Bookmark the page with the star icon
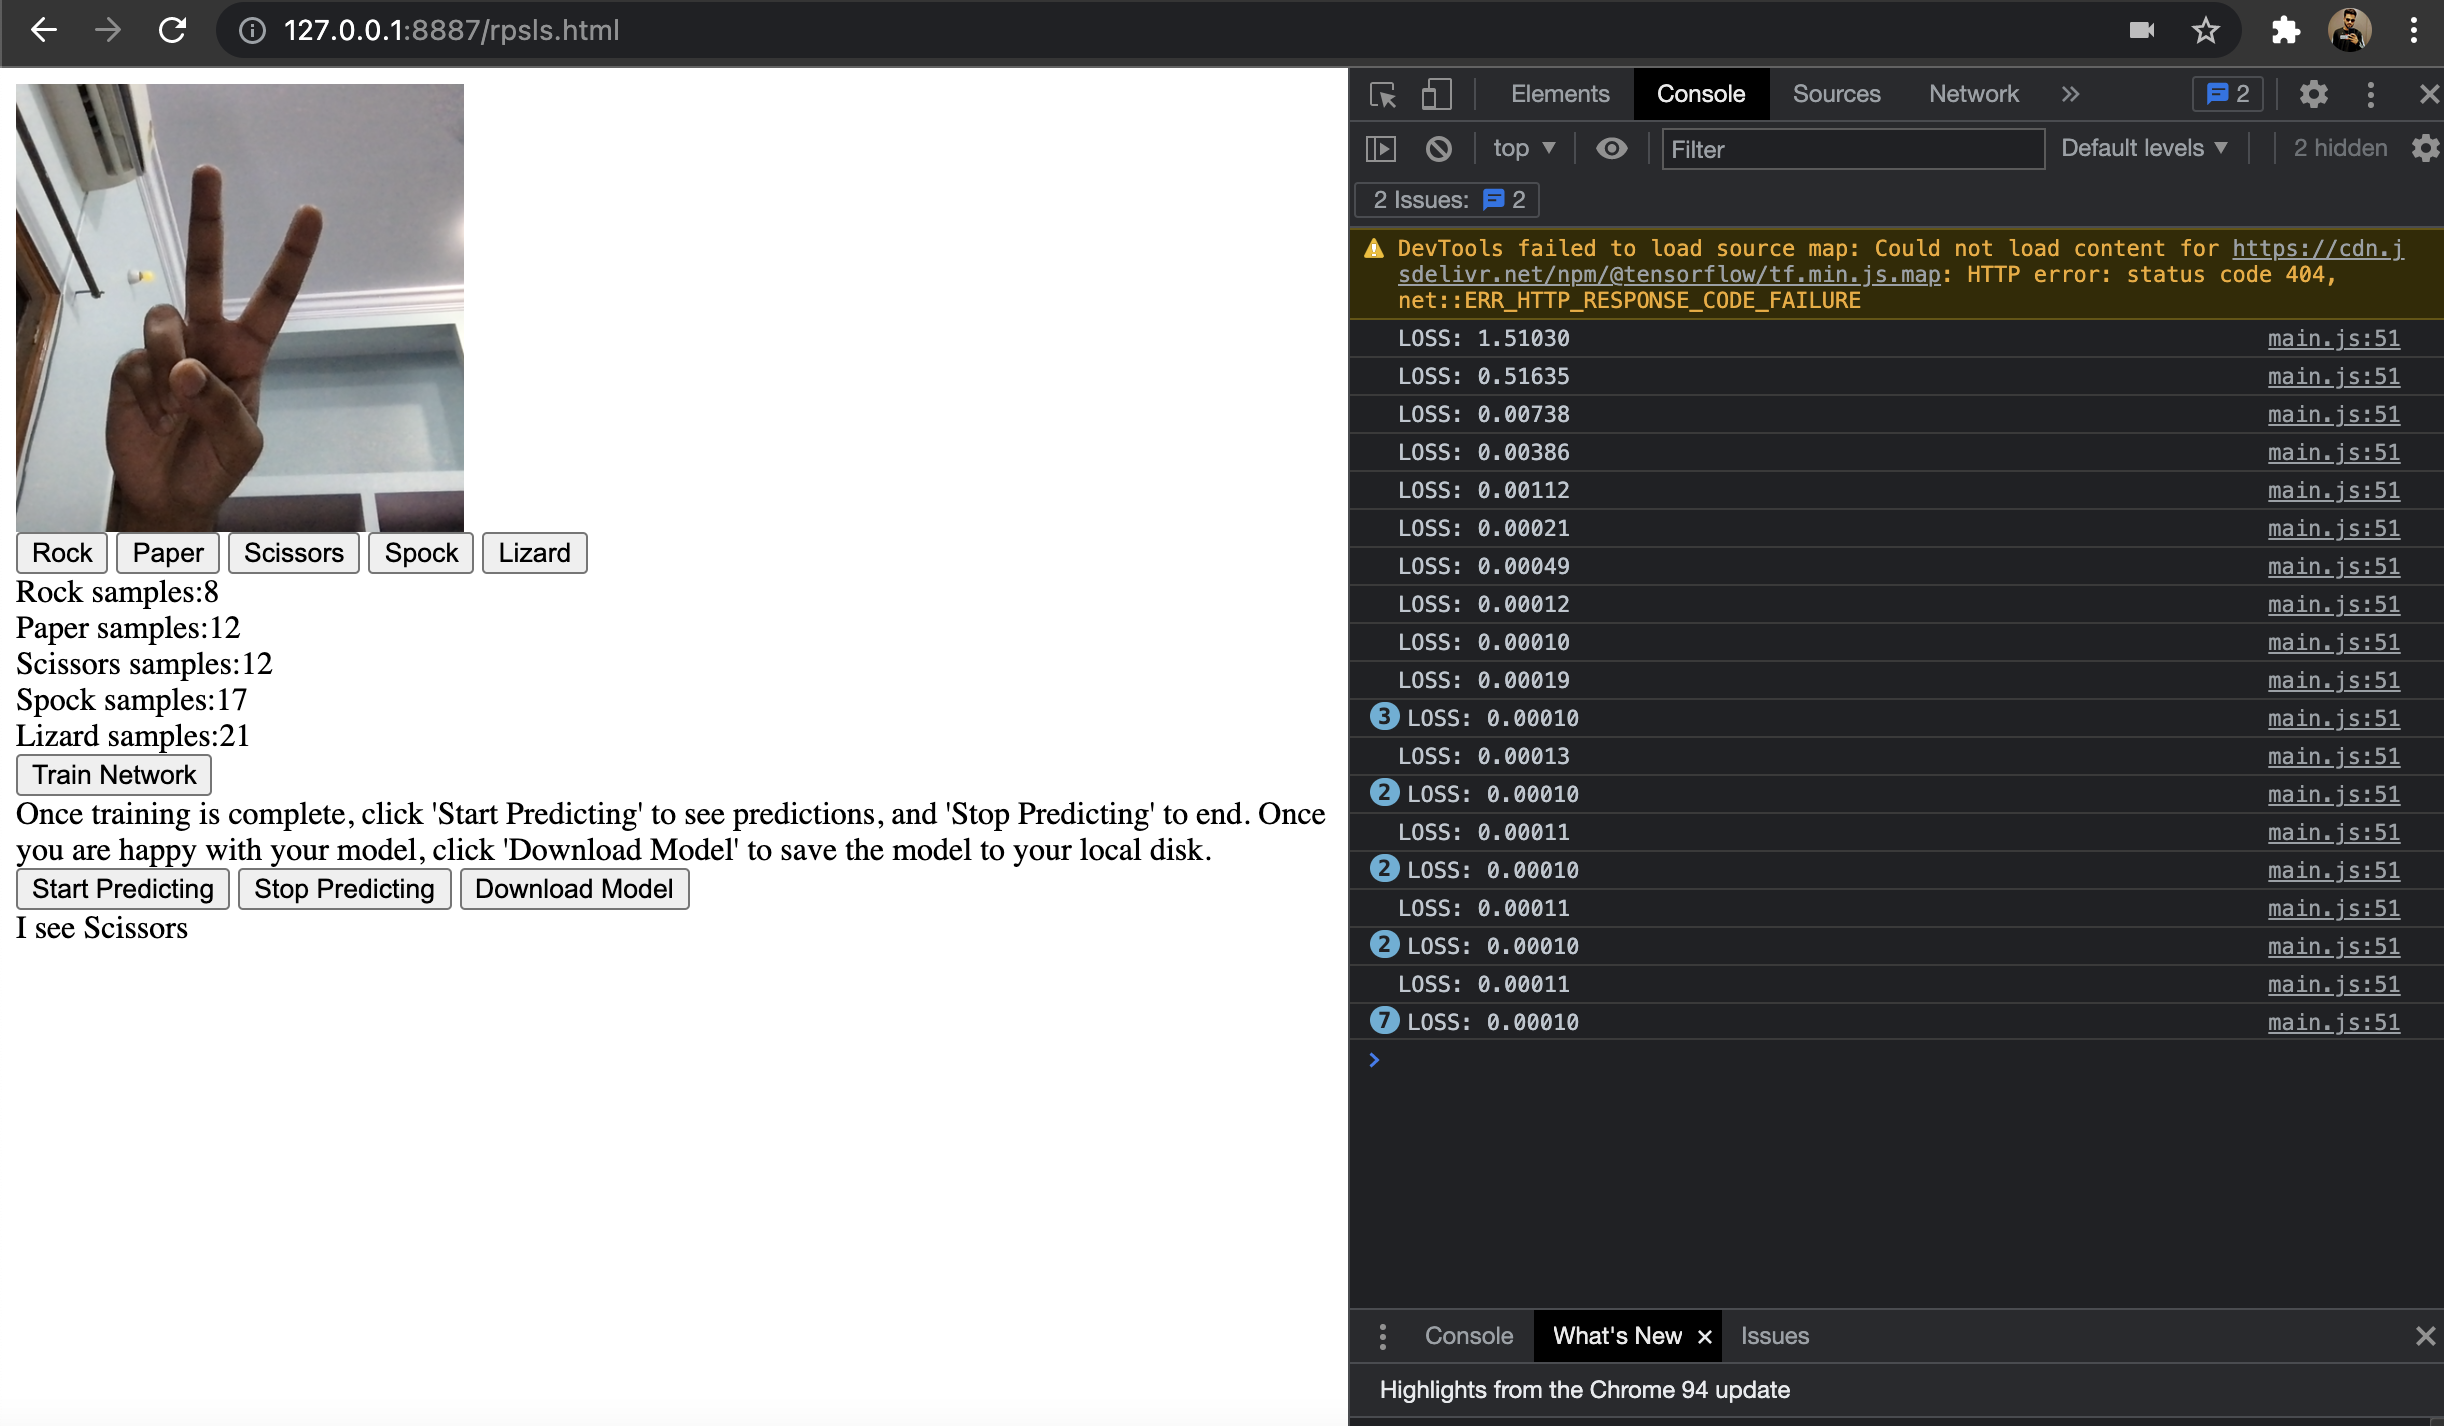Image resolution: width=2444 pixels, height=1426 pixels. pyautogui.click(x=2204, y=30)
